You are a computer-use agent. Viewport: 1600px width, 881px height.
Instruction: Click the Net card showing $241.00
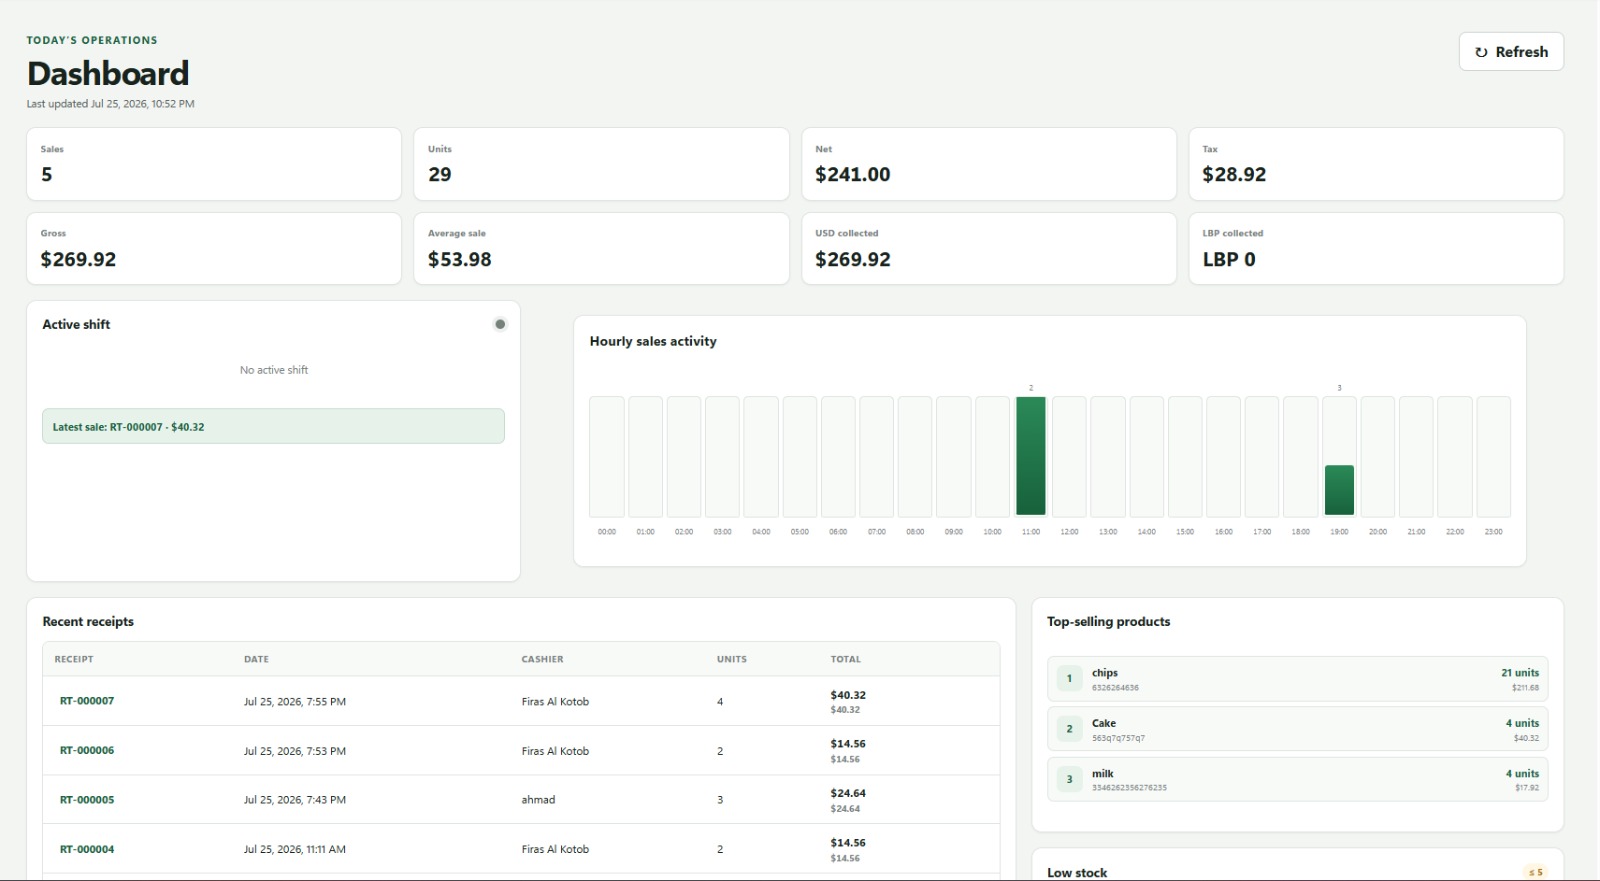(x=989, y=164)
